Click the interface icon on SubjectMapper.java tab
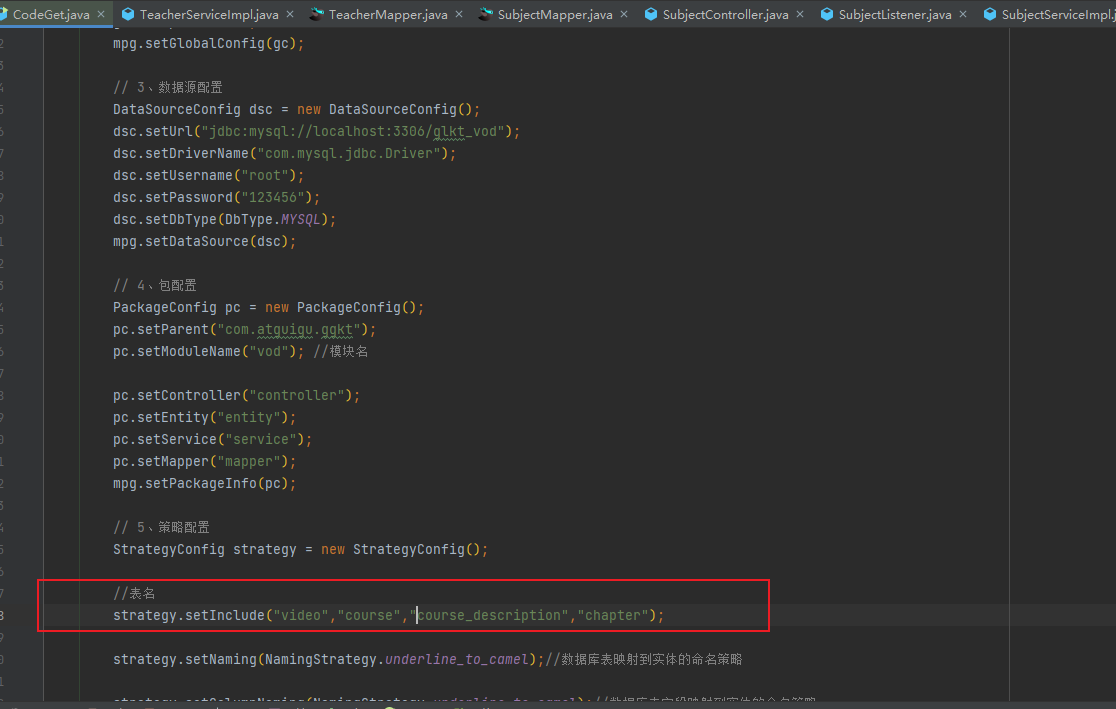Screen dimensions: 1116x709 click(x=486, y=15)
